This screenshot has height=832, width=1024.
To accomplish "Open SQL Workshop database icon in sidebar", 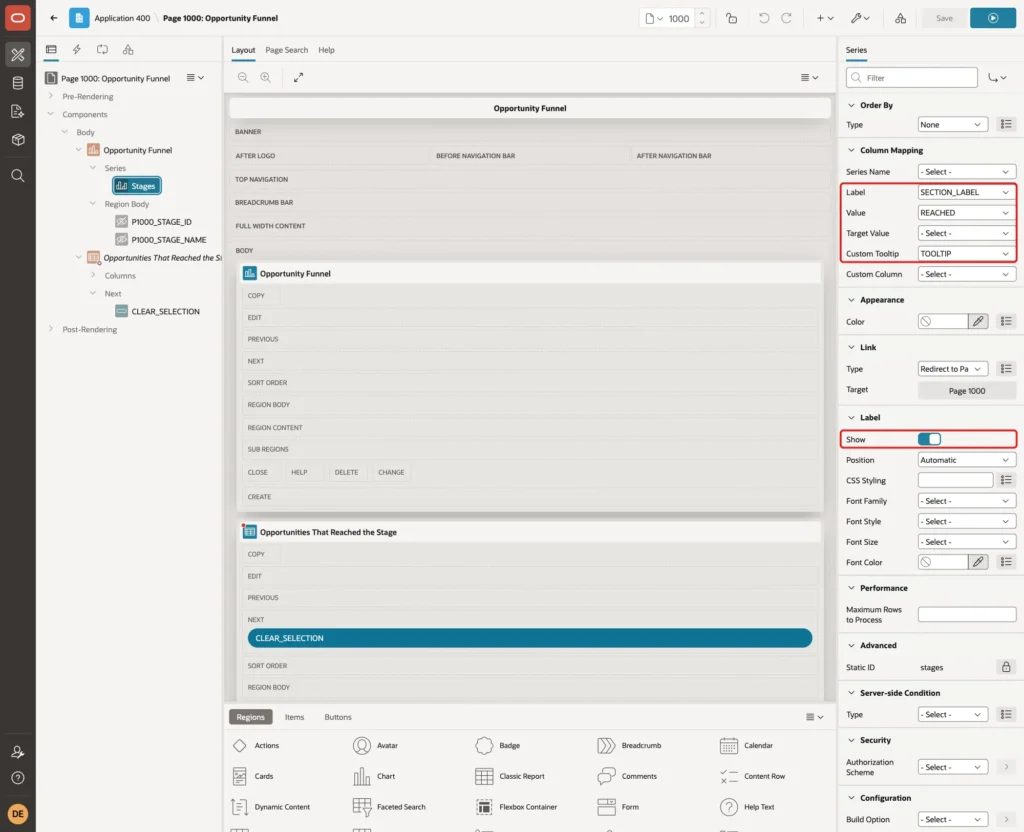I will [x=18, y=83].
